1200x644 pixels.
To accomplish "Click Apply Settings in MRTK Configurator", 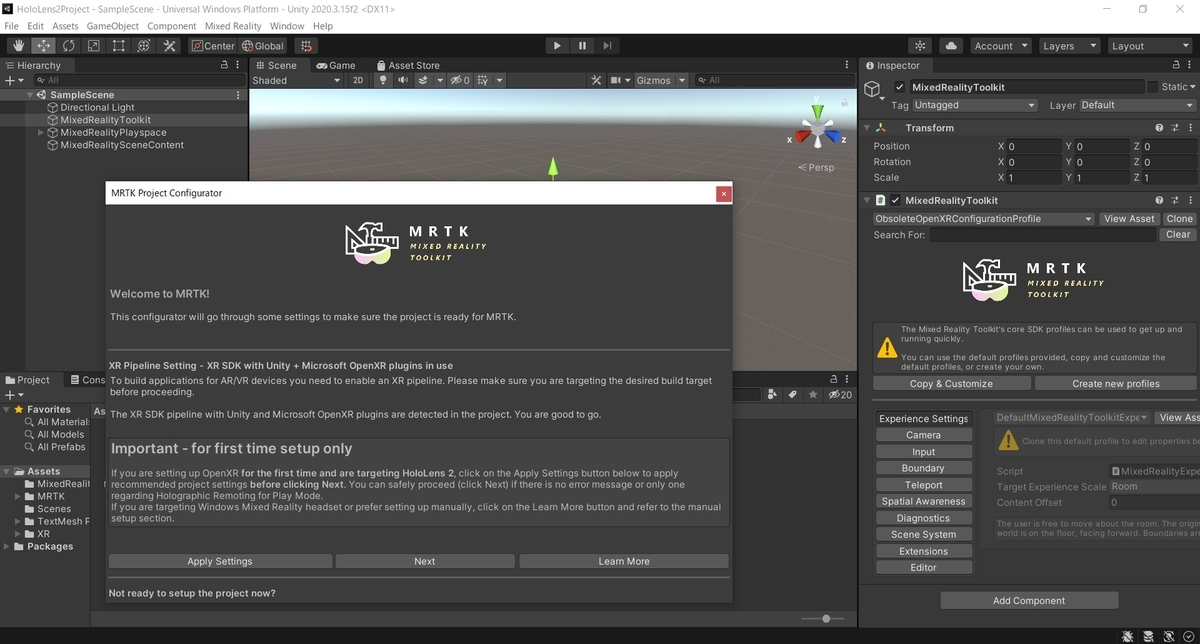I will click(220, 561).
